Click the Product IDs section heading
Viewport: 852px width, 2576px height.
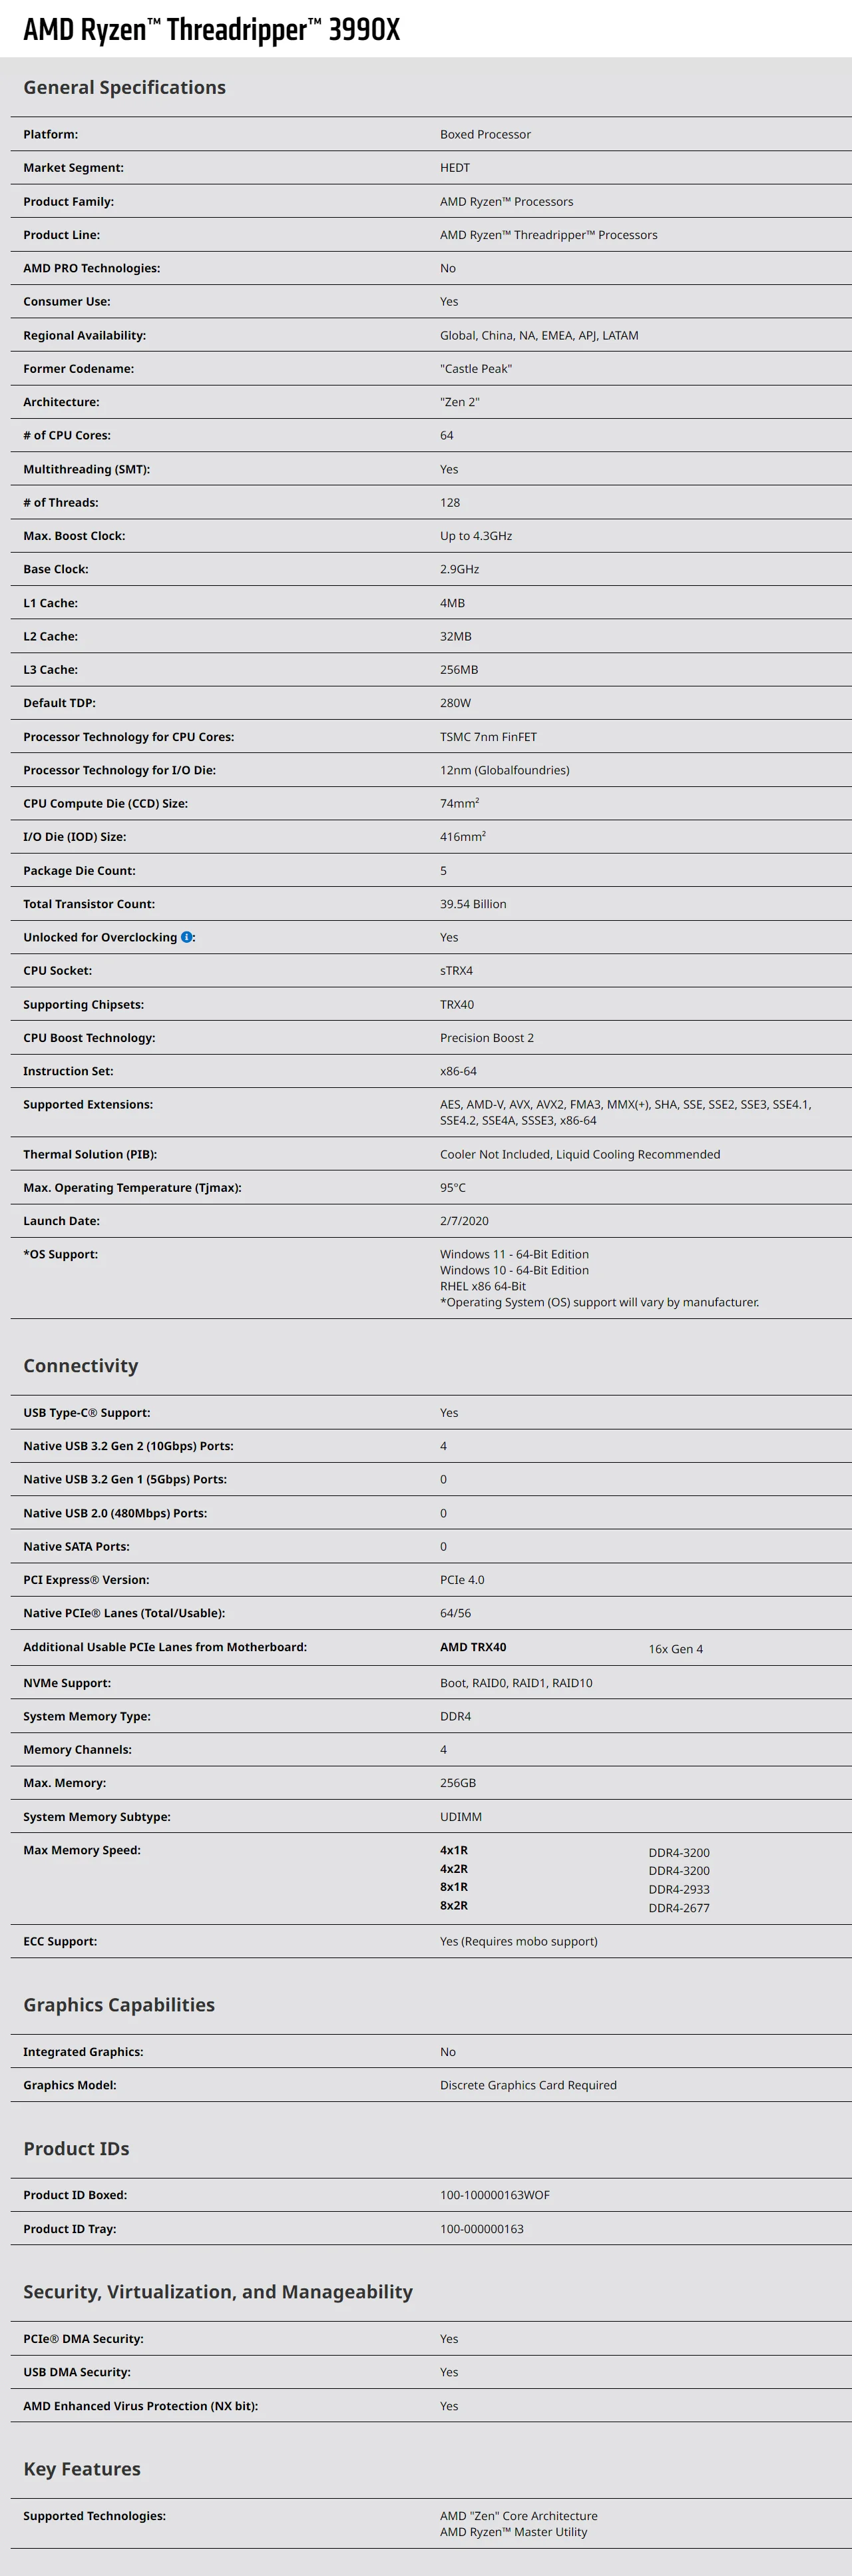pos(76,2148)
